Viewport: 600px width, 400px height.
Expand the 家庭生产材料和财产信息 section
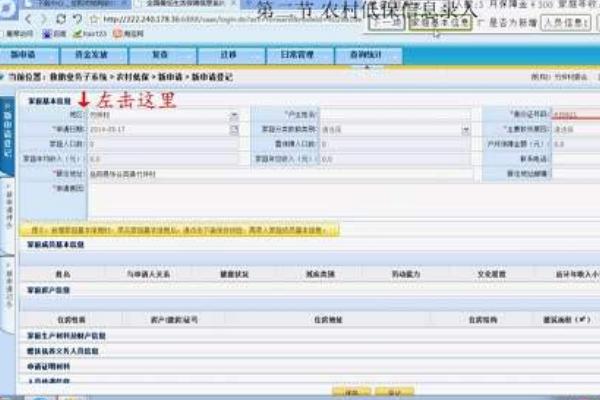pyautogui.click(x=66, y=336)
